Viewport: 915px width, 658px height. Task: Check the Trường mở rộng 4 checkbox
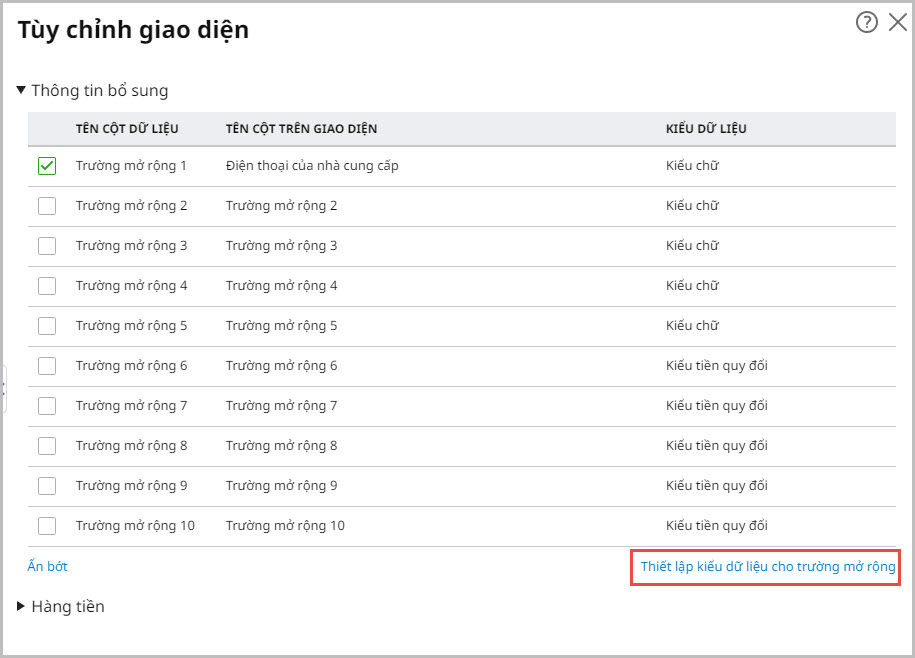click(47, 286)
